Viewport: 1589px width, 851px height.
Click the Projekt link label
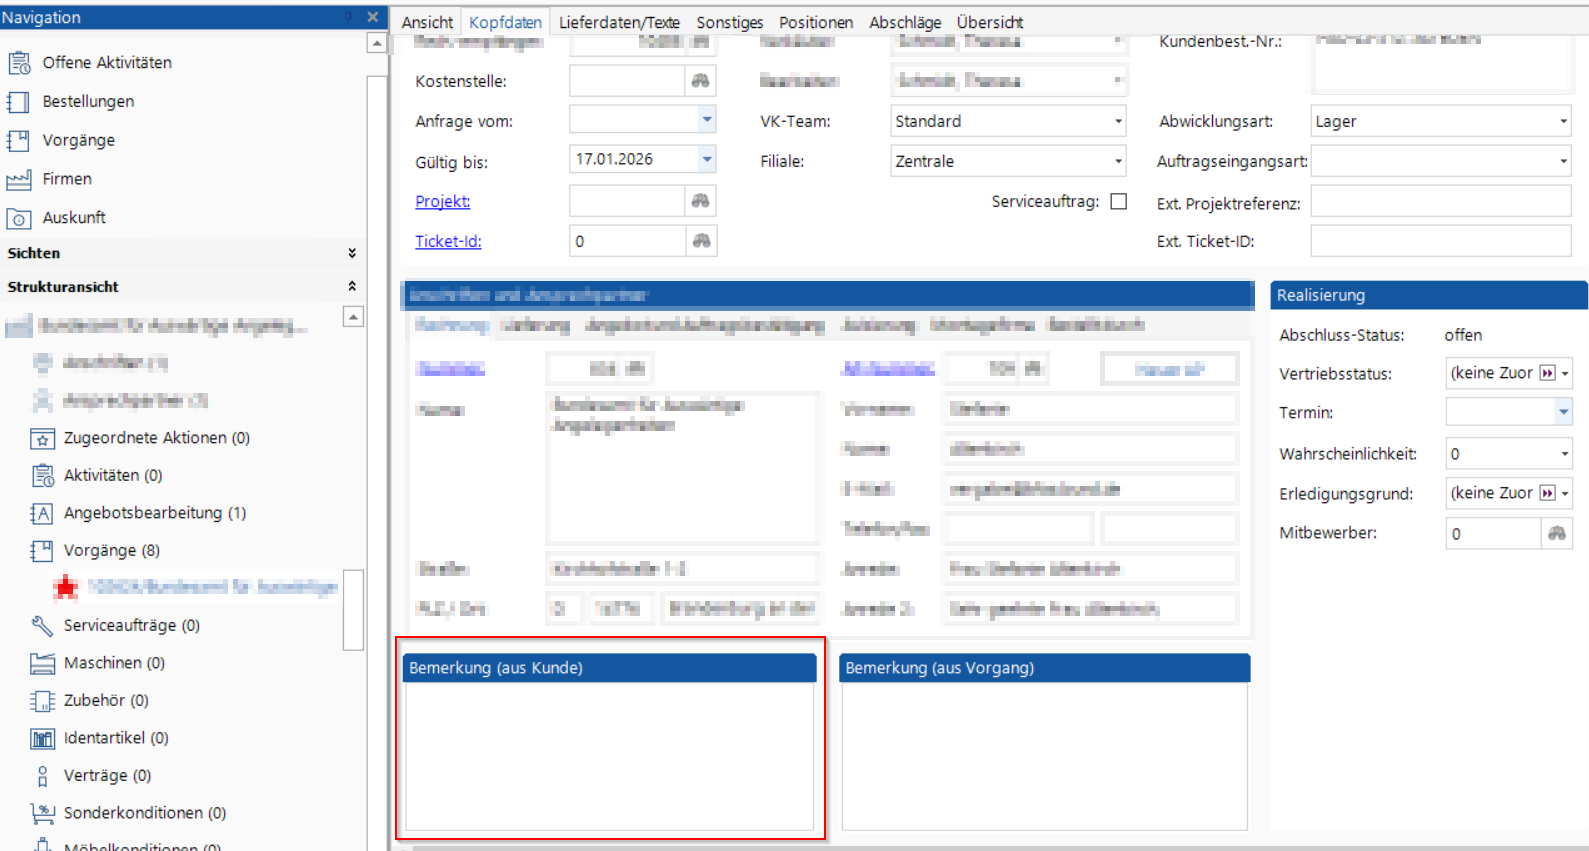coord(442,201)
